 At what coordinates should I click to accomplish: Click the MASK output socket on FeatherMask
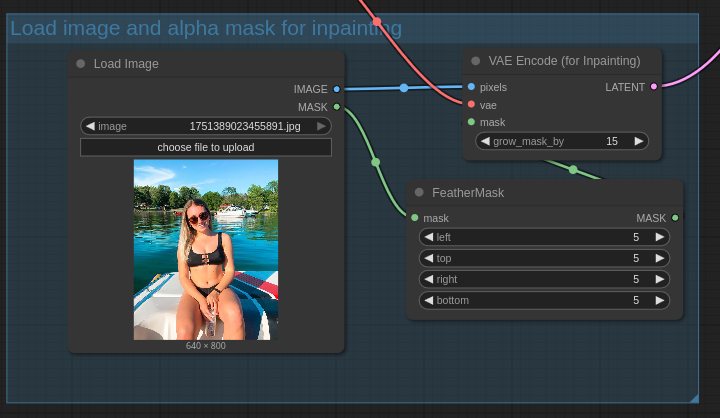(x=675, y=218)
